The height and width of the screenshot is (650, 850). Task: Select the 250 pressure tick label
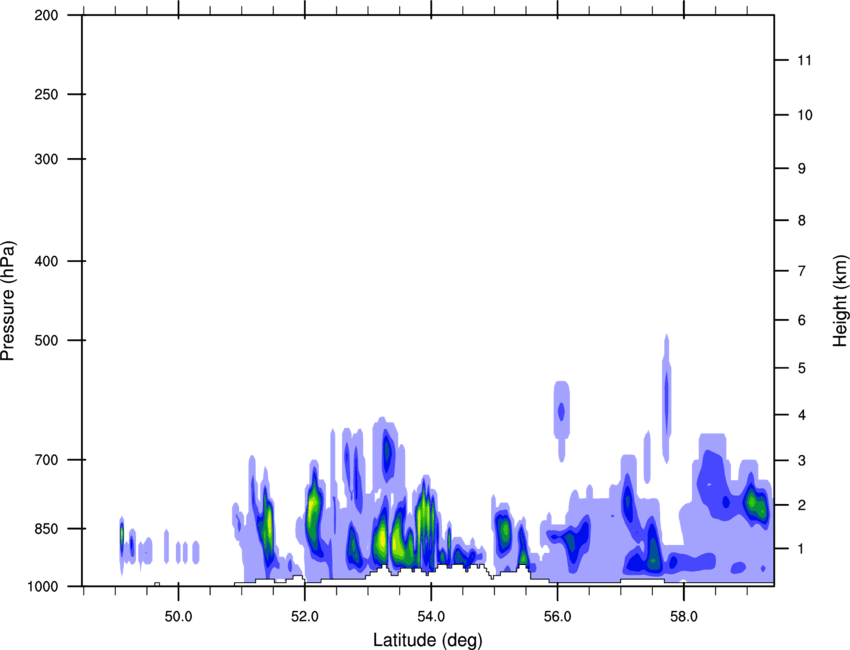pyautogui.click(x=46, y=94)
